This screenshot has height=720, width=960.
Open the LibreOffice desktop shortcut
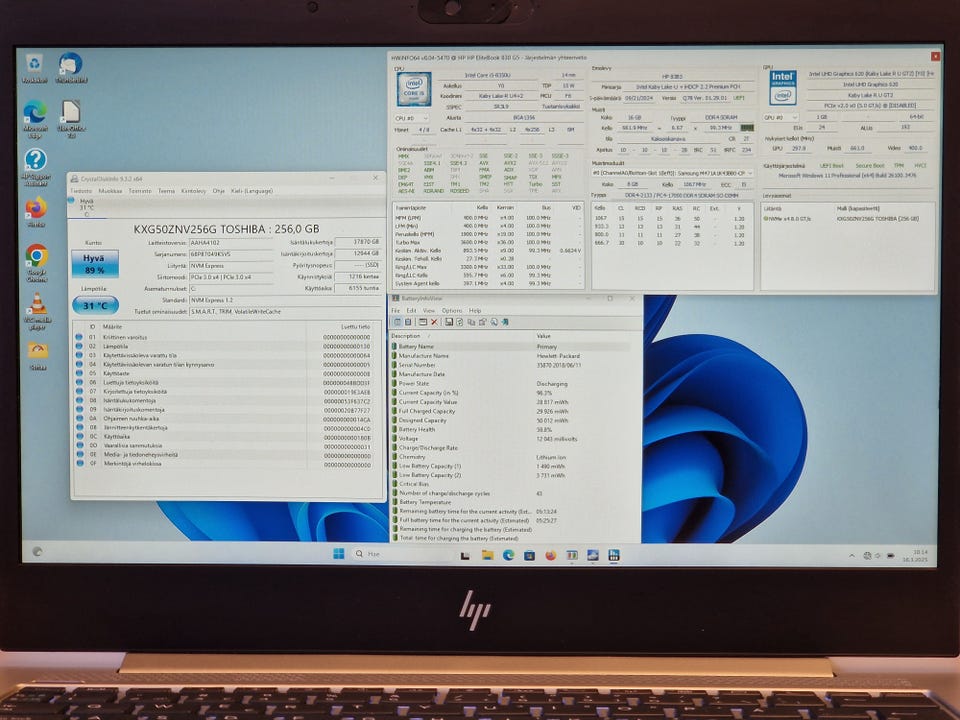click(x=71, y=119)
